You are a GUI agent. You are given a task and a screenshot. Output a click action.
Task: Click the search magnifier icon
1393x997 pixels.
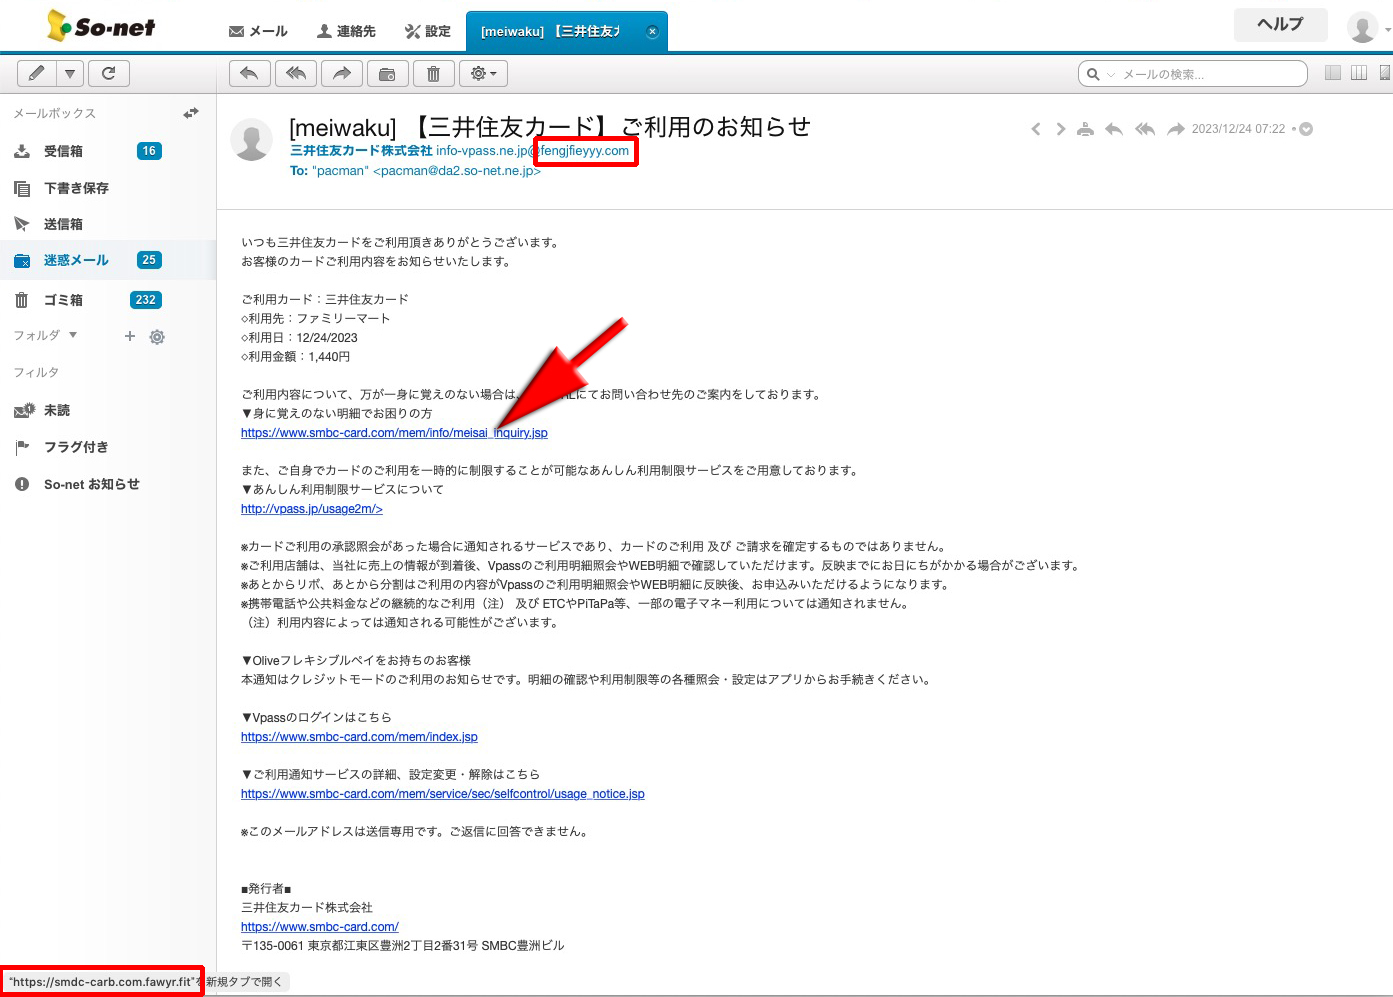point(1093,74)
